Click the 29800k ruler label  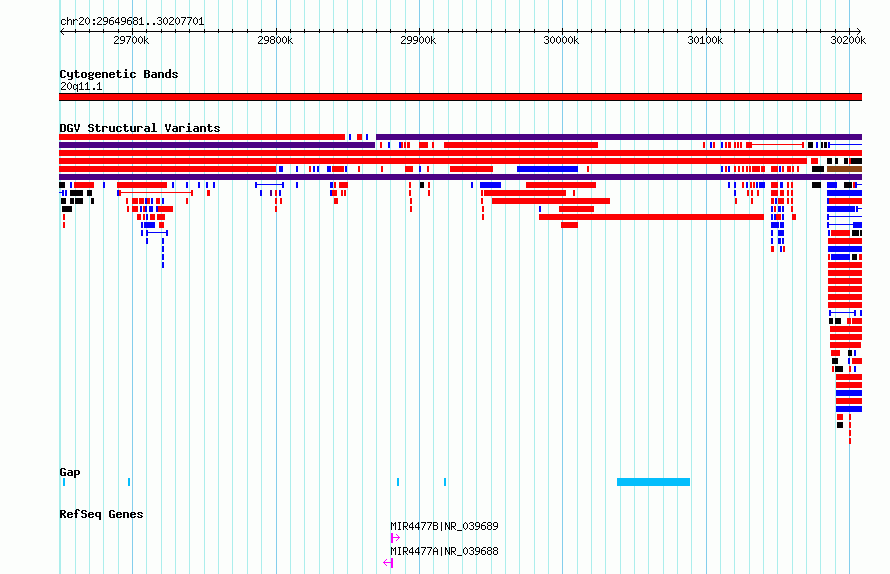tap(275, 40)
